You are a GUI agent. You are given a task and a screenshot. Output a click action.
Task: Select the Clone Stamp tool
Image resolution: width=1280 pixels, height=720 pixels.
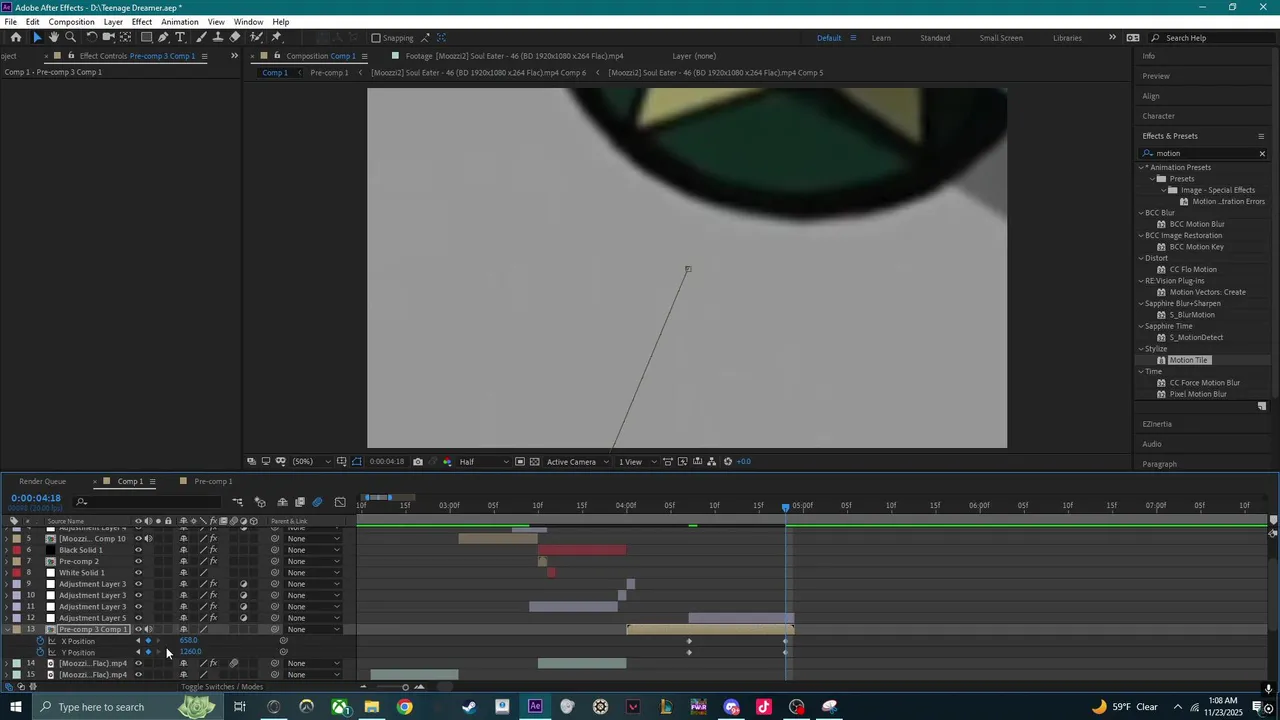[x=218, y=37]
